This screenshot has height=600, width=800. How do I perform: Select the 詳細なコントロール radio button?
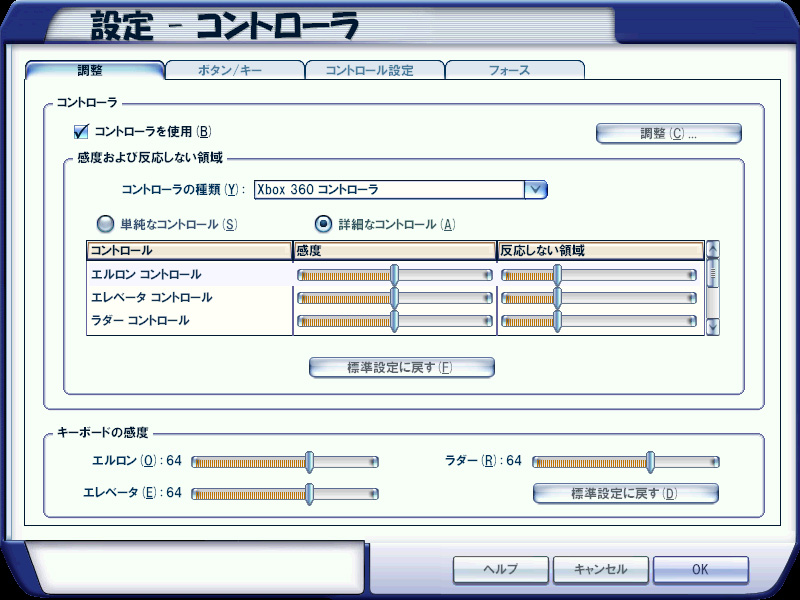point(323,223)
